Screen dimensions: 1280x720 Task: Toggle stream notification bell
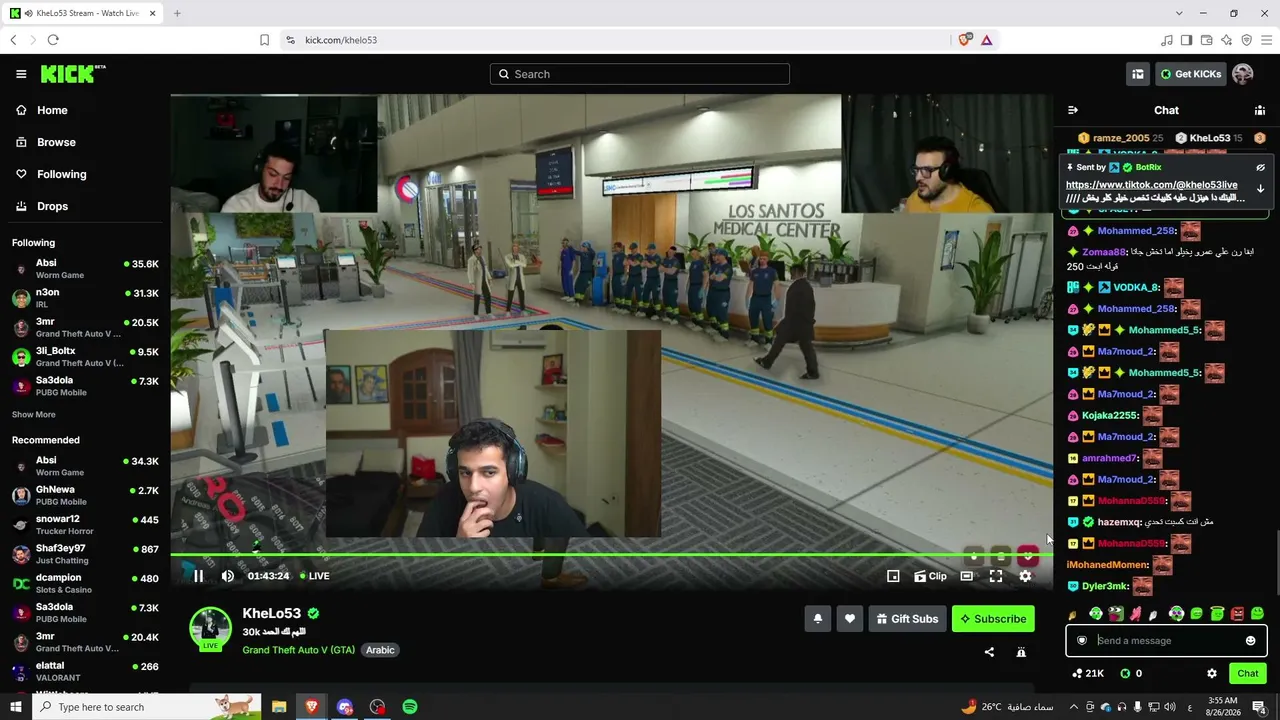pos(817,619)
